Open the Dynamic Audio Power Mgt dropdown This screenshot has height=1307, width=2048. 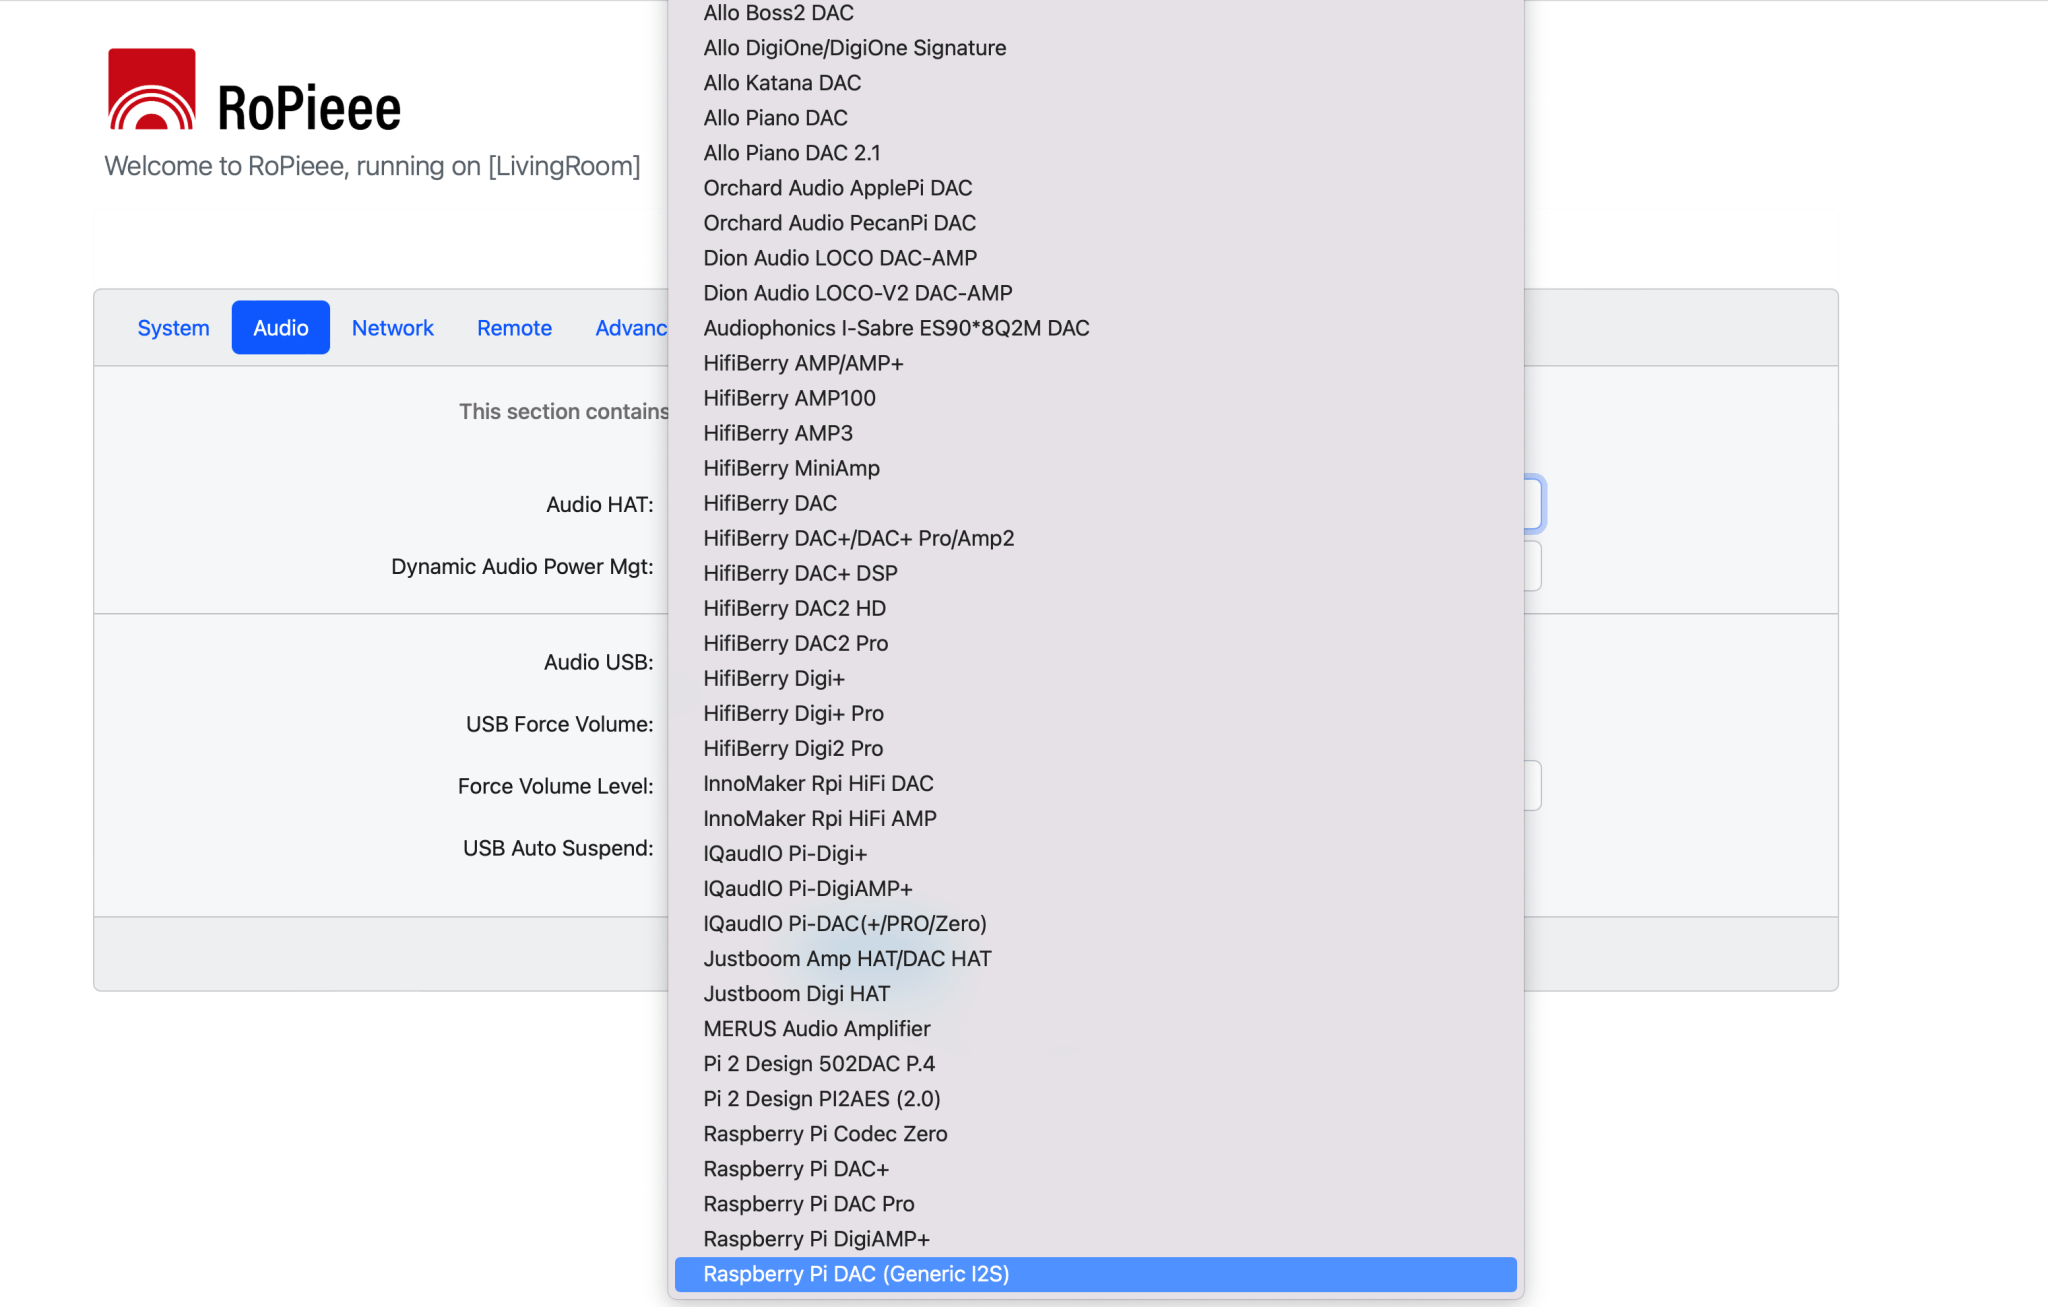(x=1533, y=566)
